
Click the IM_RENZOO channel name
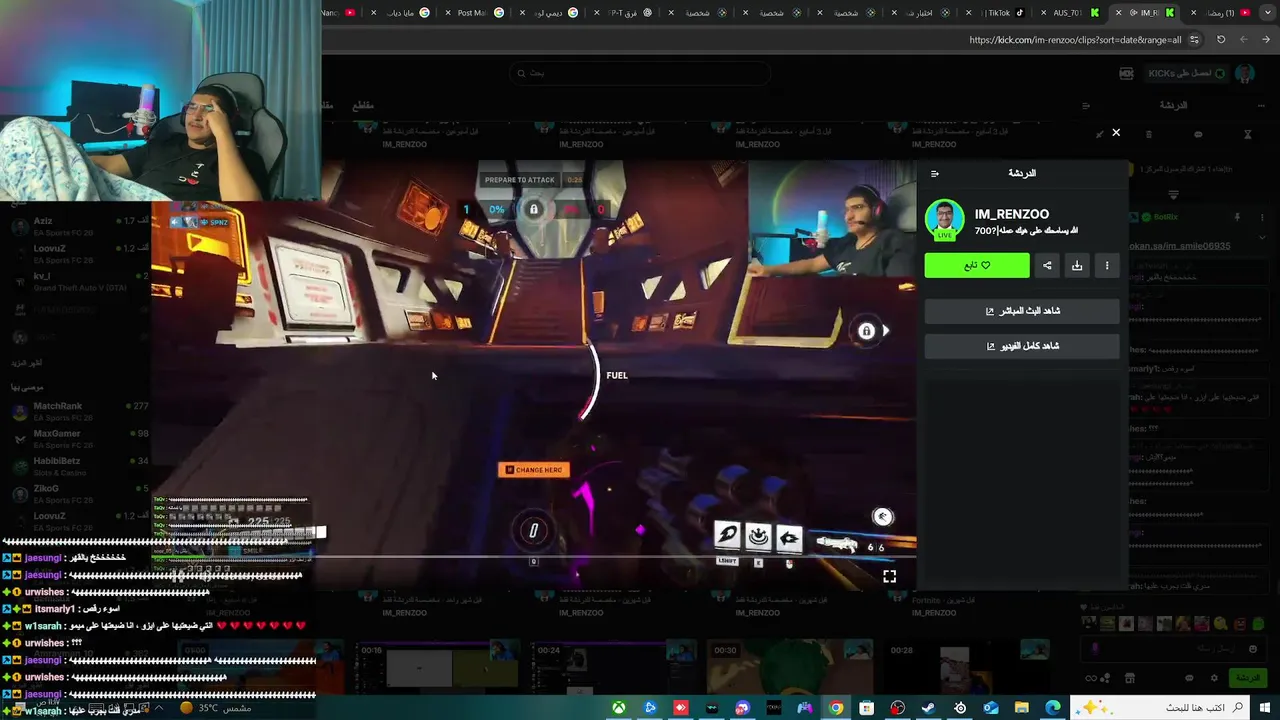coord(1012,215)
